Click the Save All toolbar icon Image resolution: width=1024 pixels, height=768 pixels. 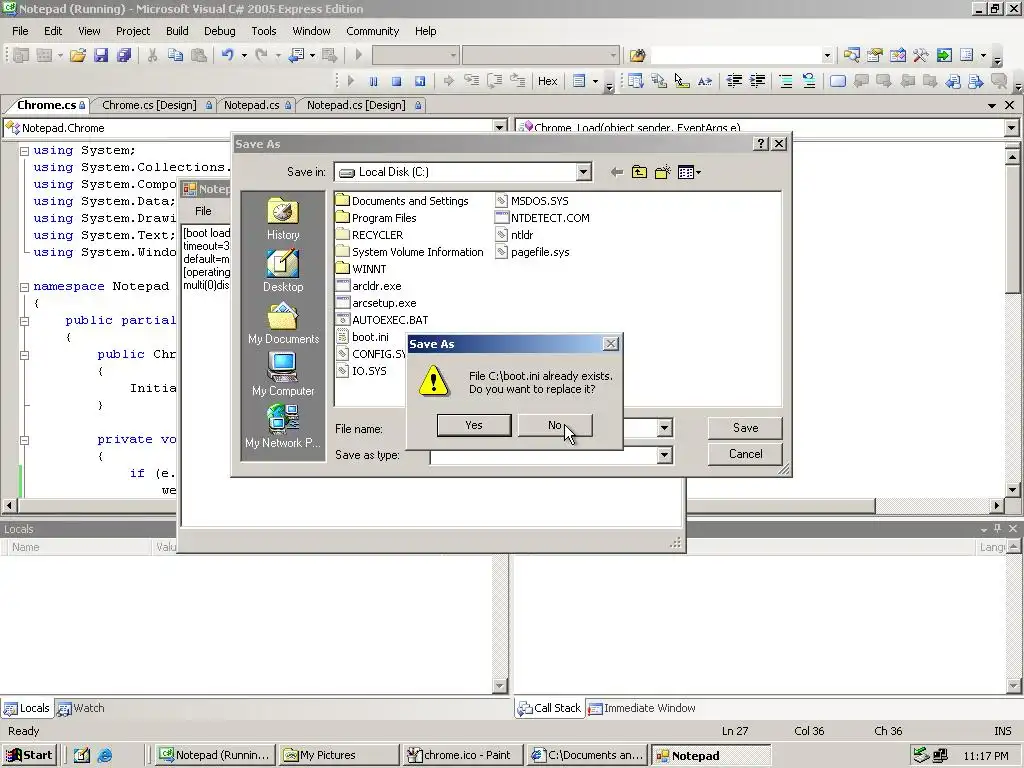coord(123,56)
